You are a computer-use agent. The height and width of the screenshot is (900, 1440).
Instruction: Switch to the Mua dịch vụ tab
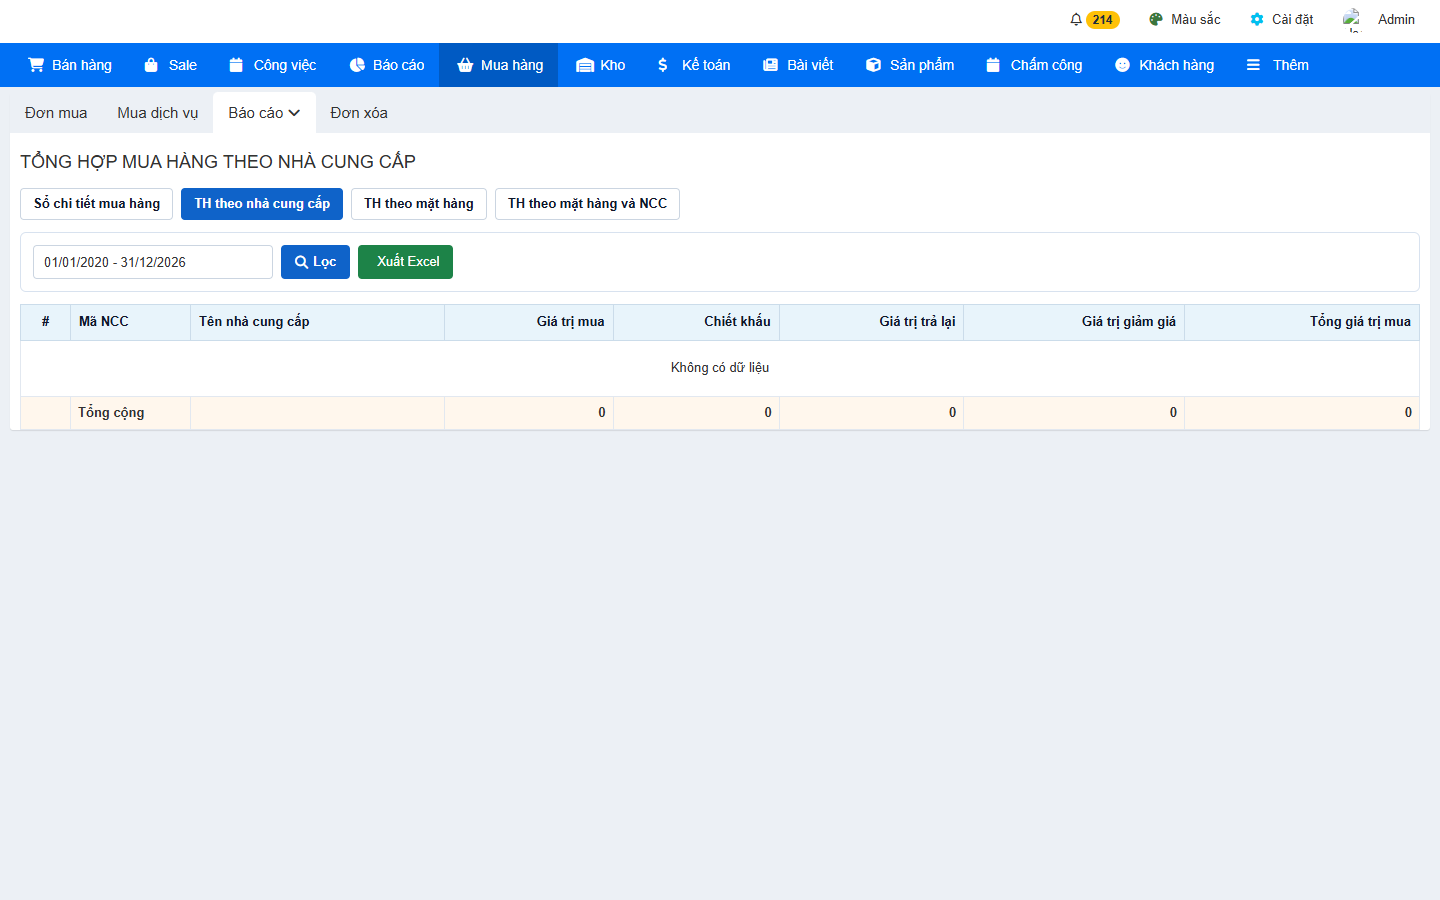point(158,113)
